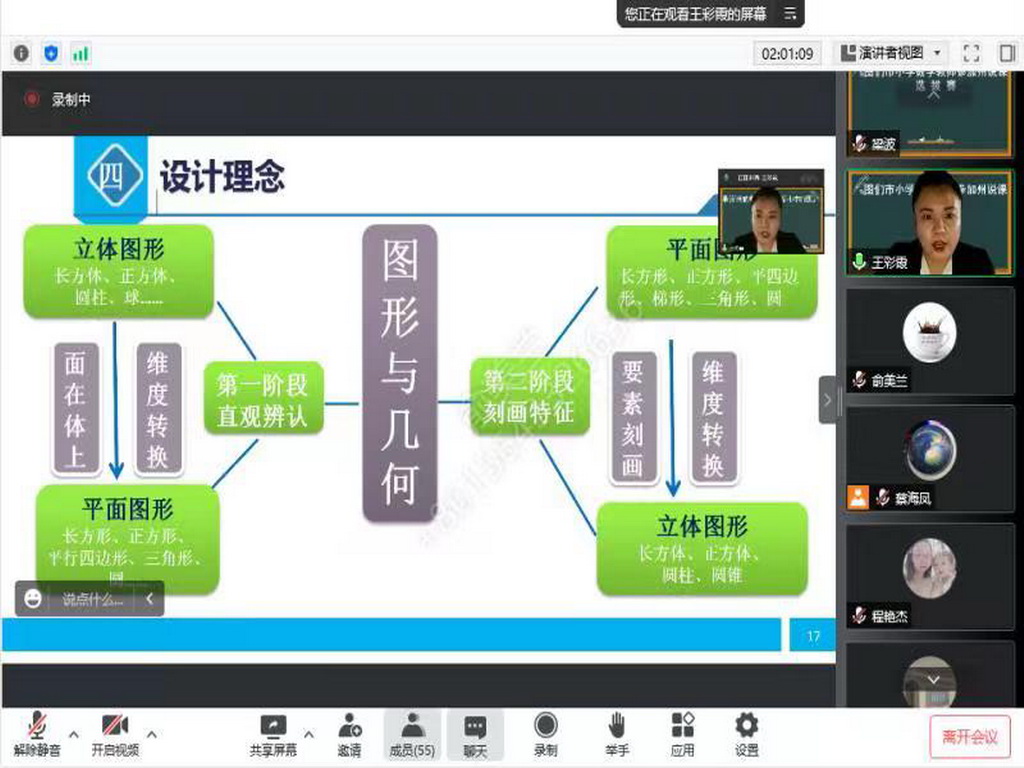The image size is (1024, 768).
Task: Check the green network signal icon
Action: pos(81,54)
